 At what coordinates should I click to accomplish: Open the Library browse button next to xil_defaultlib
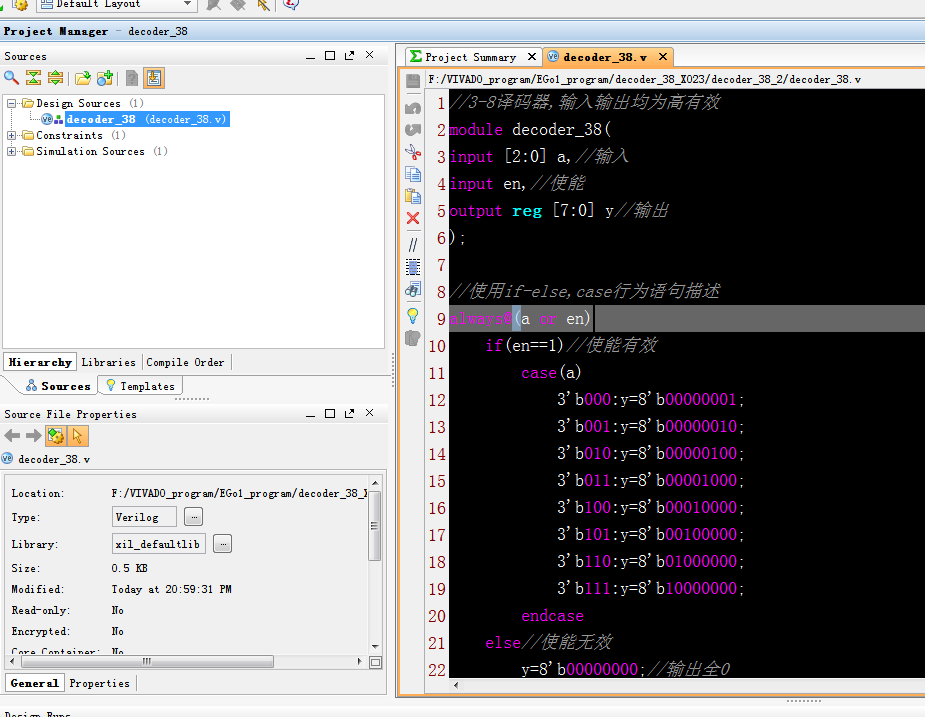[224, 544]
